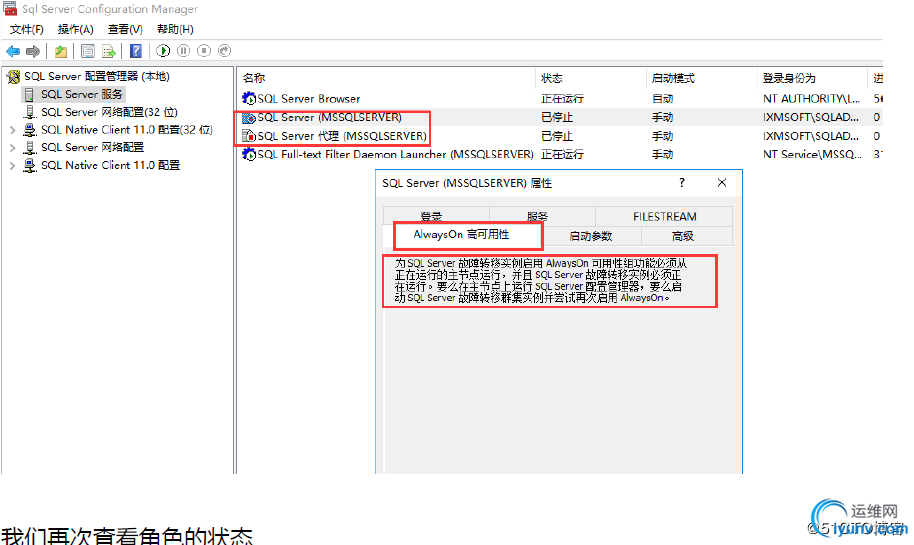Click the Export list toolbar icon

(108, 51)
